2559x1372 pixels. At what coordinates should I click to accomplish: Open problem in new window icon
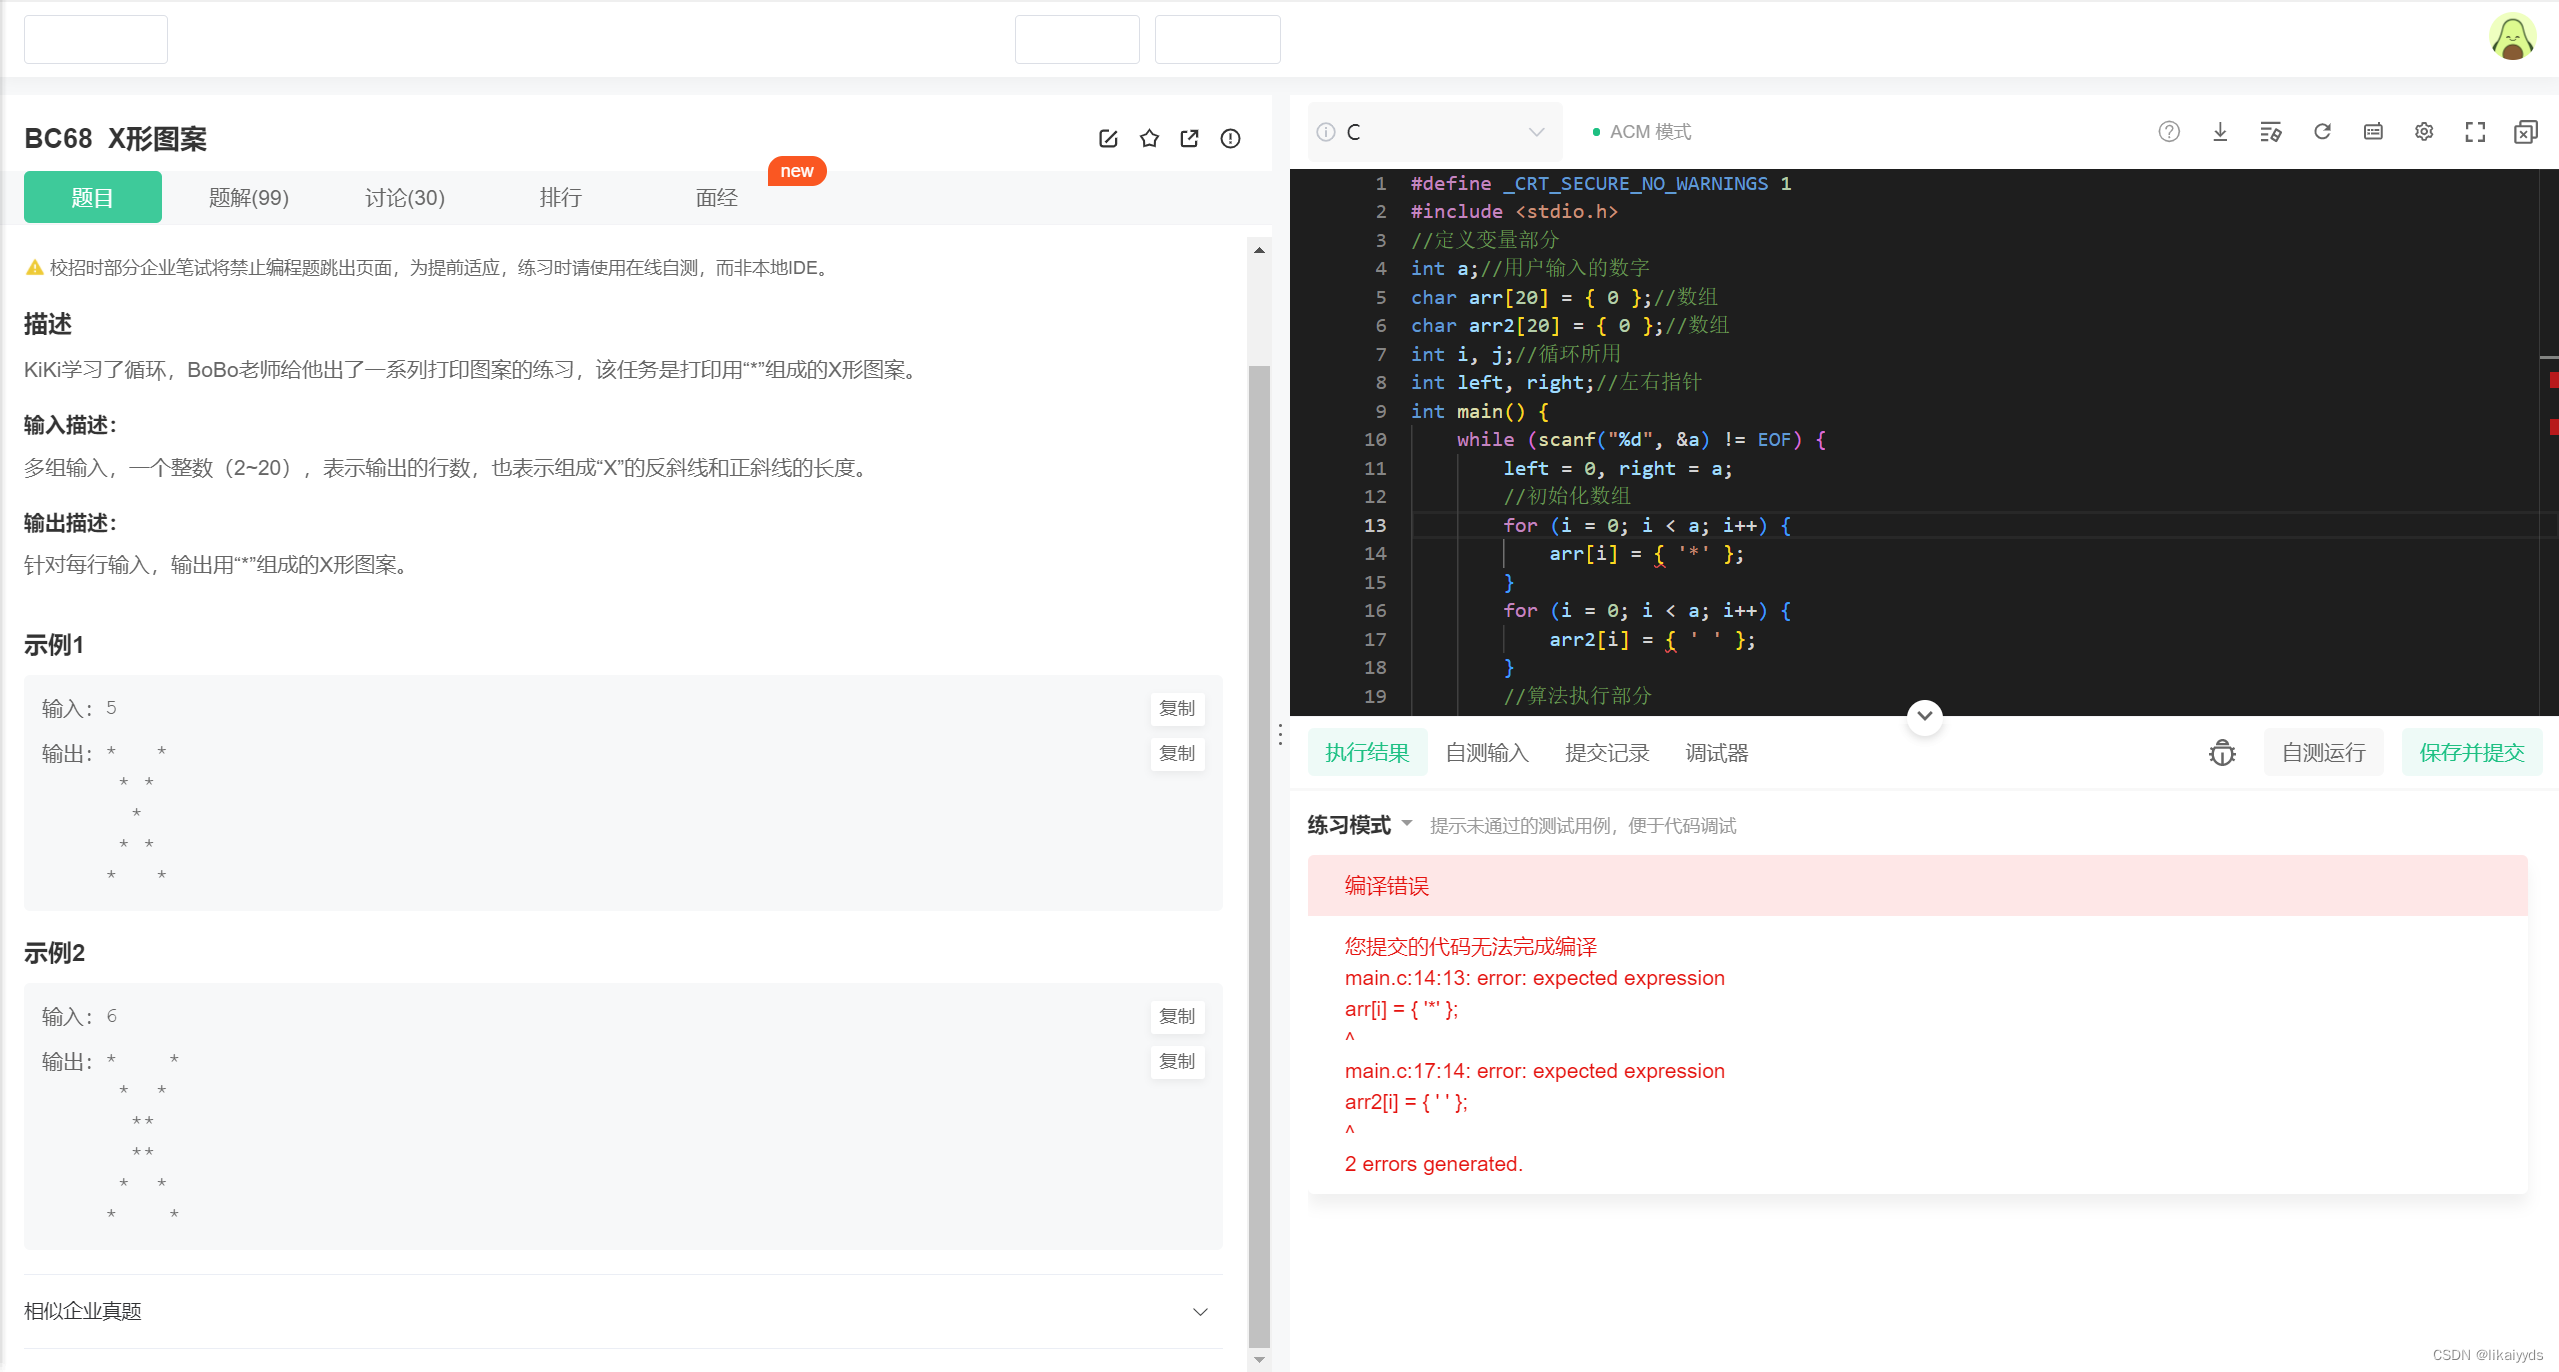click(x=1189, y=138)
